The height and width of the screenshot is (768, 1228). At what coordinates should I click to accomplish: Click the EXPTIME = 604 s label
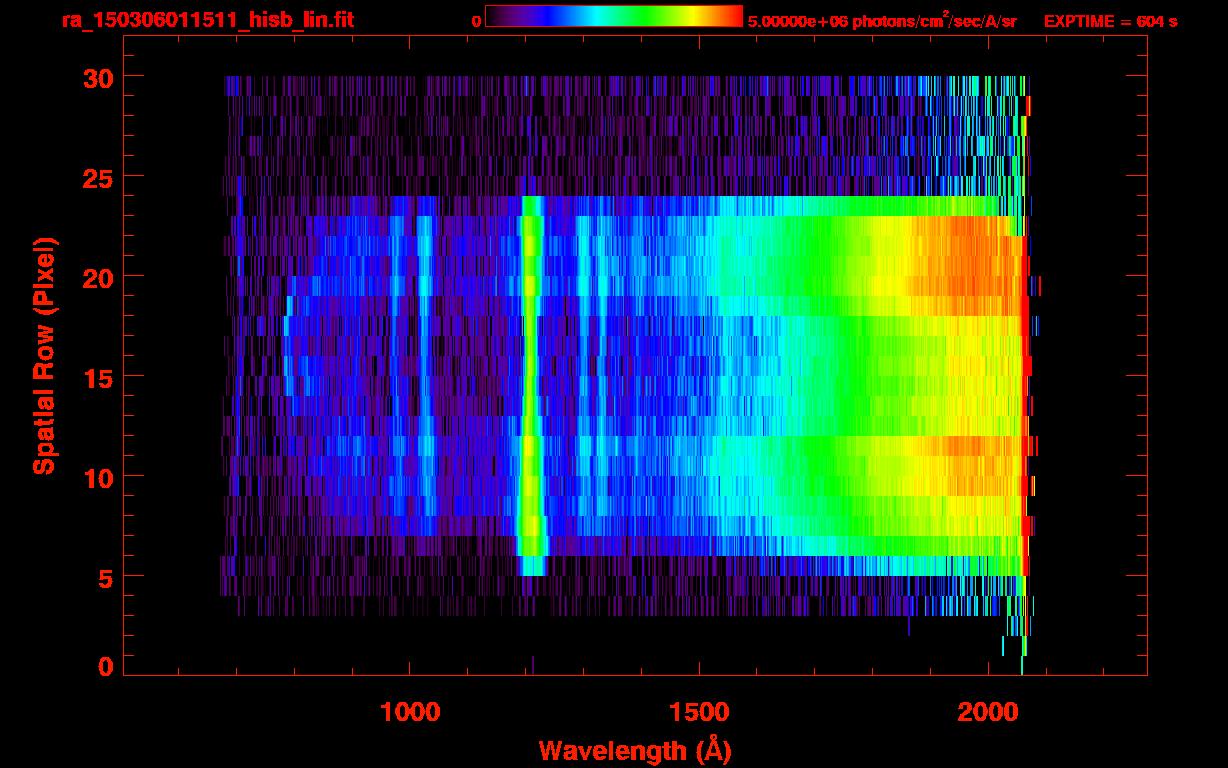(1110, 21)
